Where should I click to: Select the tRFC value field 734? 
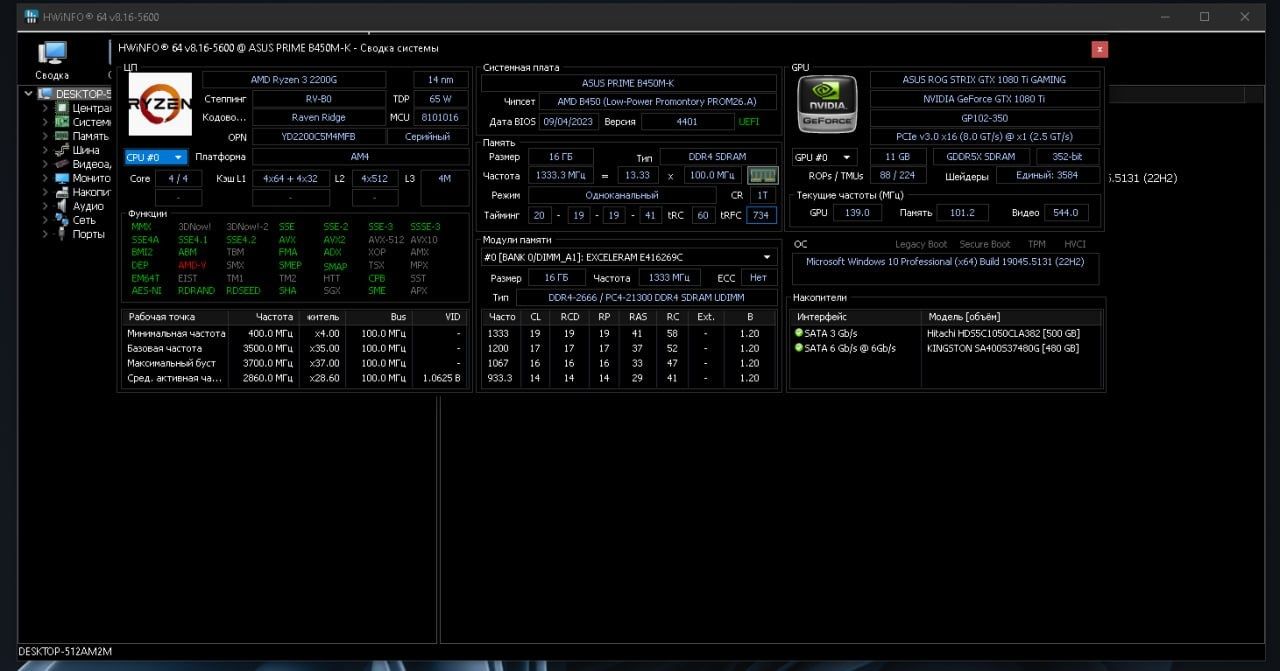(x=761, y=215)
